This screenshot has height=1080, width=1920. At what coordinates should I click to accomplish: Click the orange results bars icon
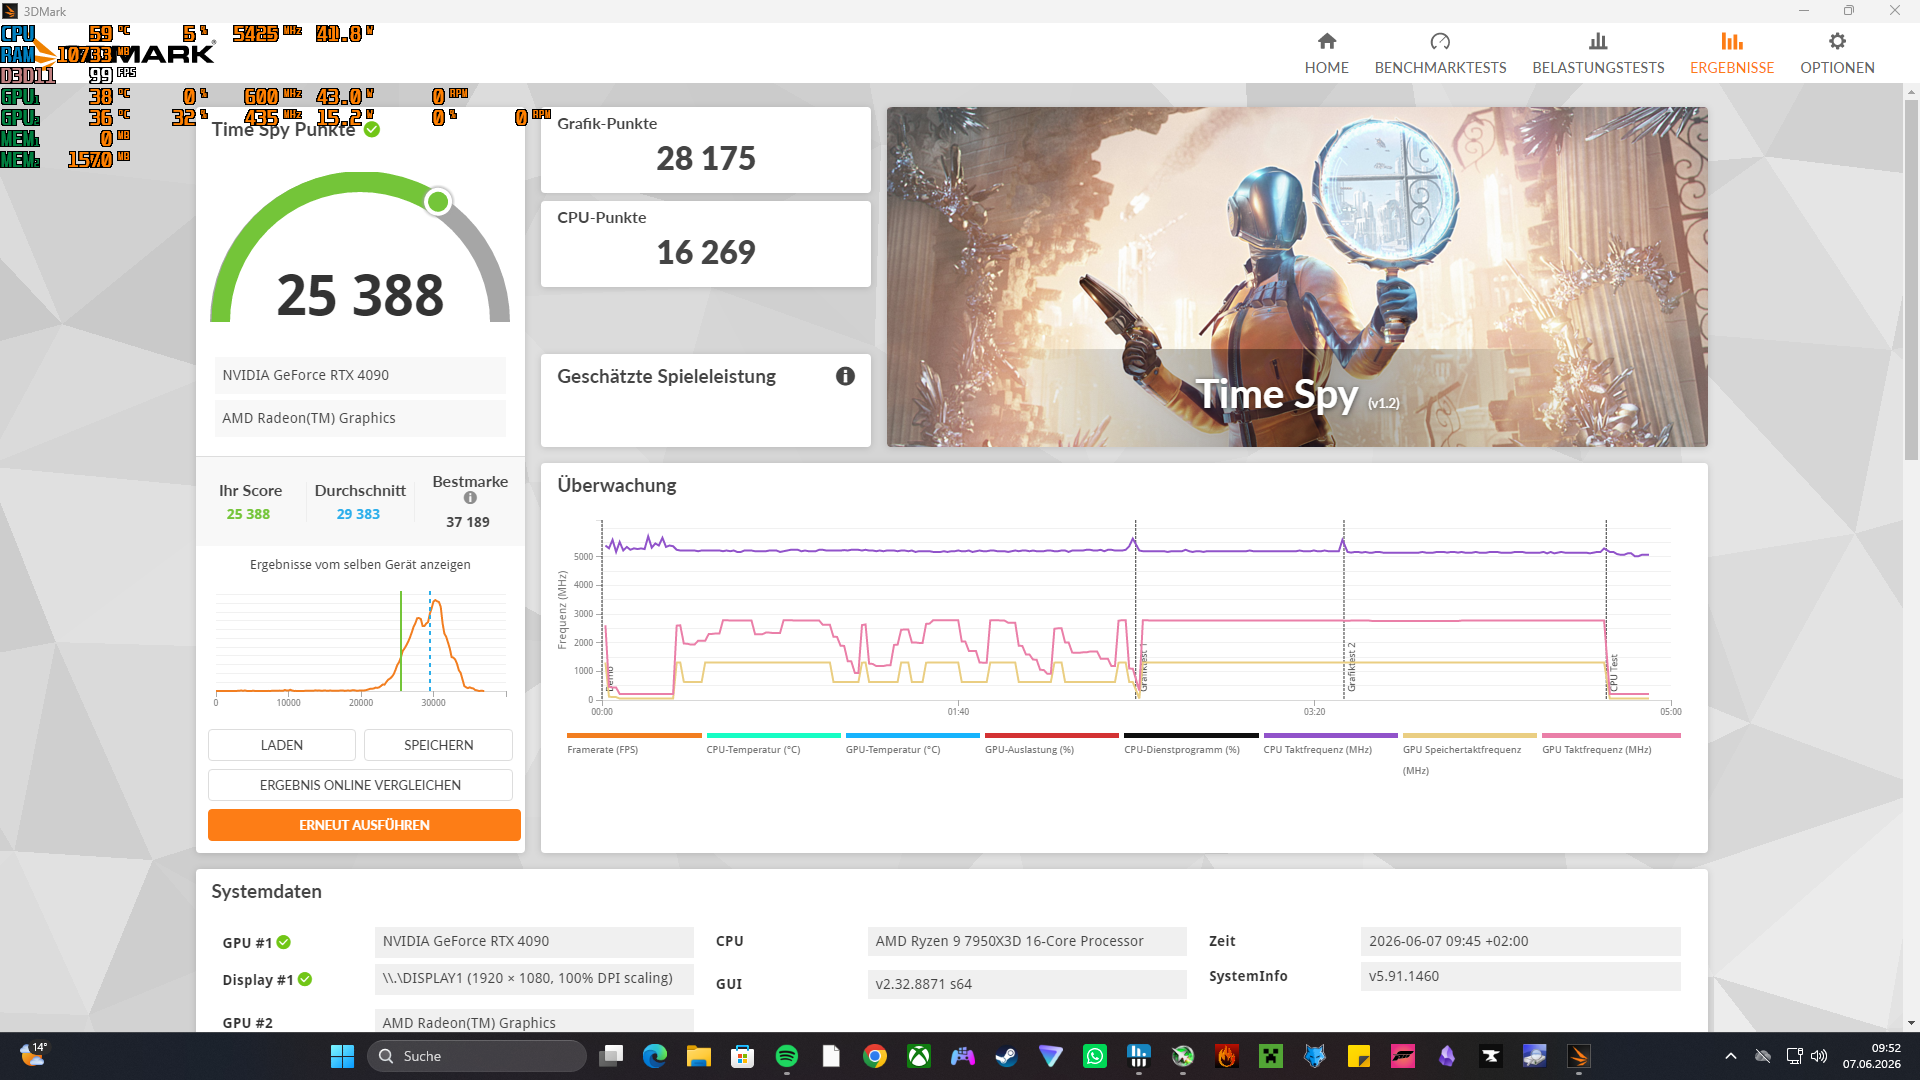1732,41
